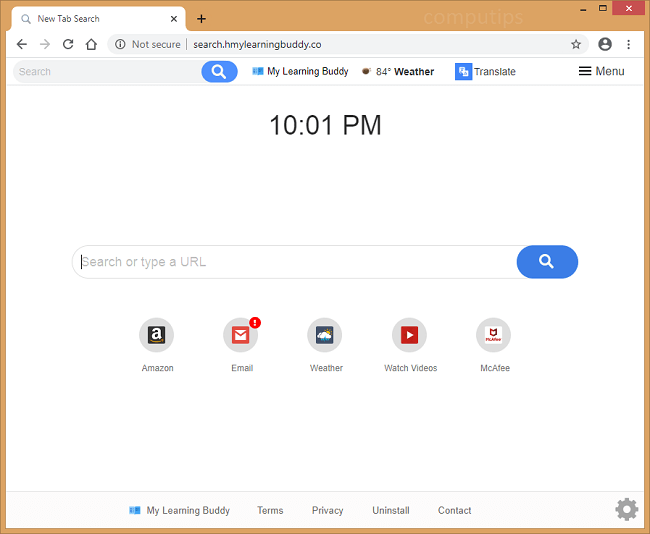Open the hamburger Menu in the toolbar

[x=601, y=71]
